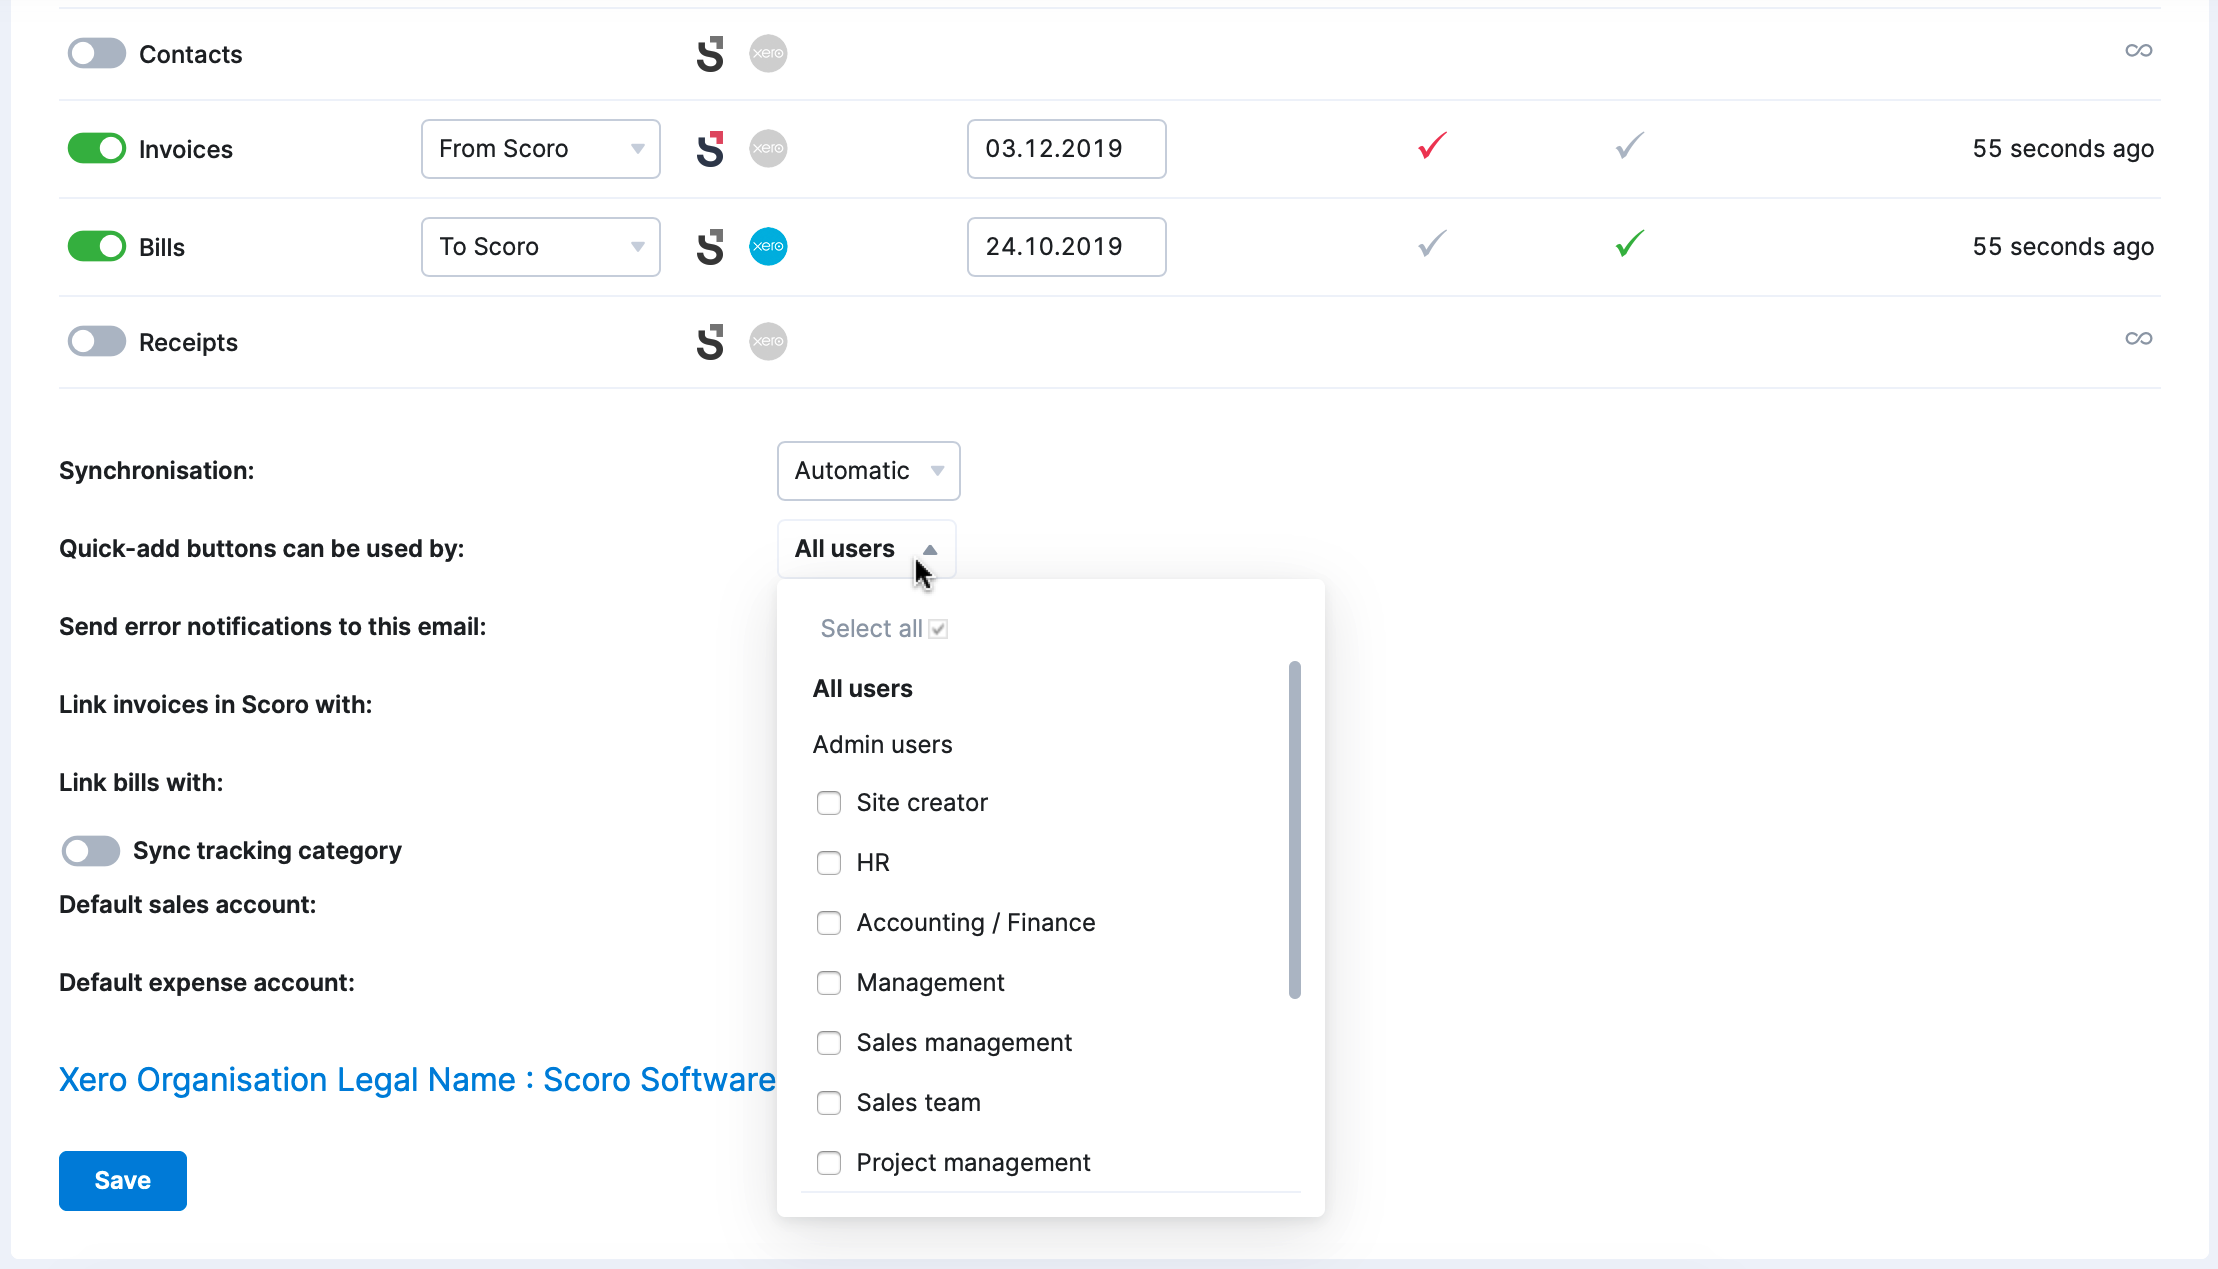The image size is (2218, 1269).
Task: Check the Accounting / Finance checkbox
Action: (x=829, y=923)
